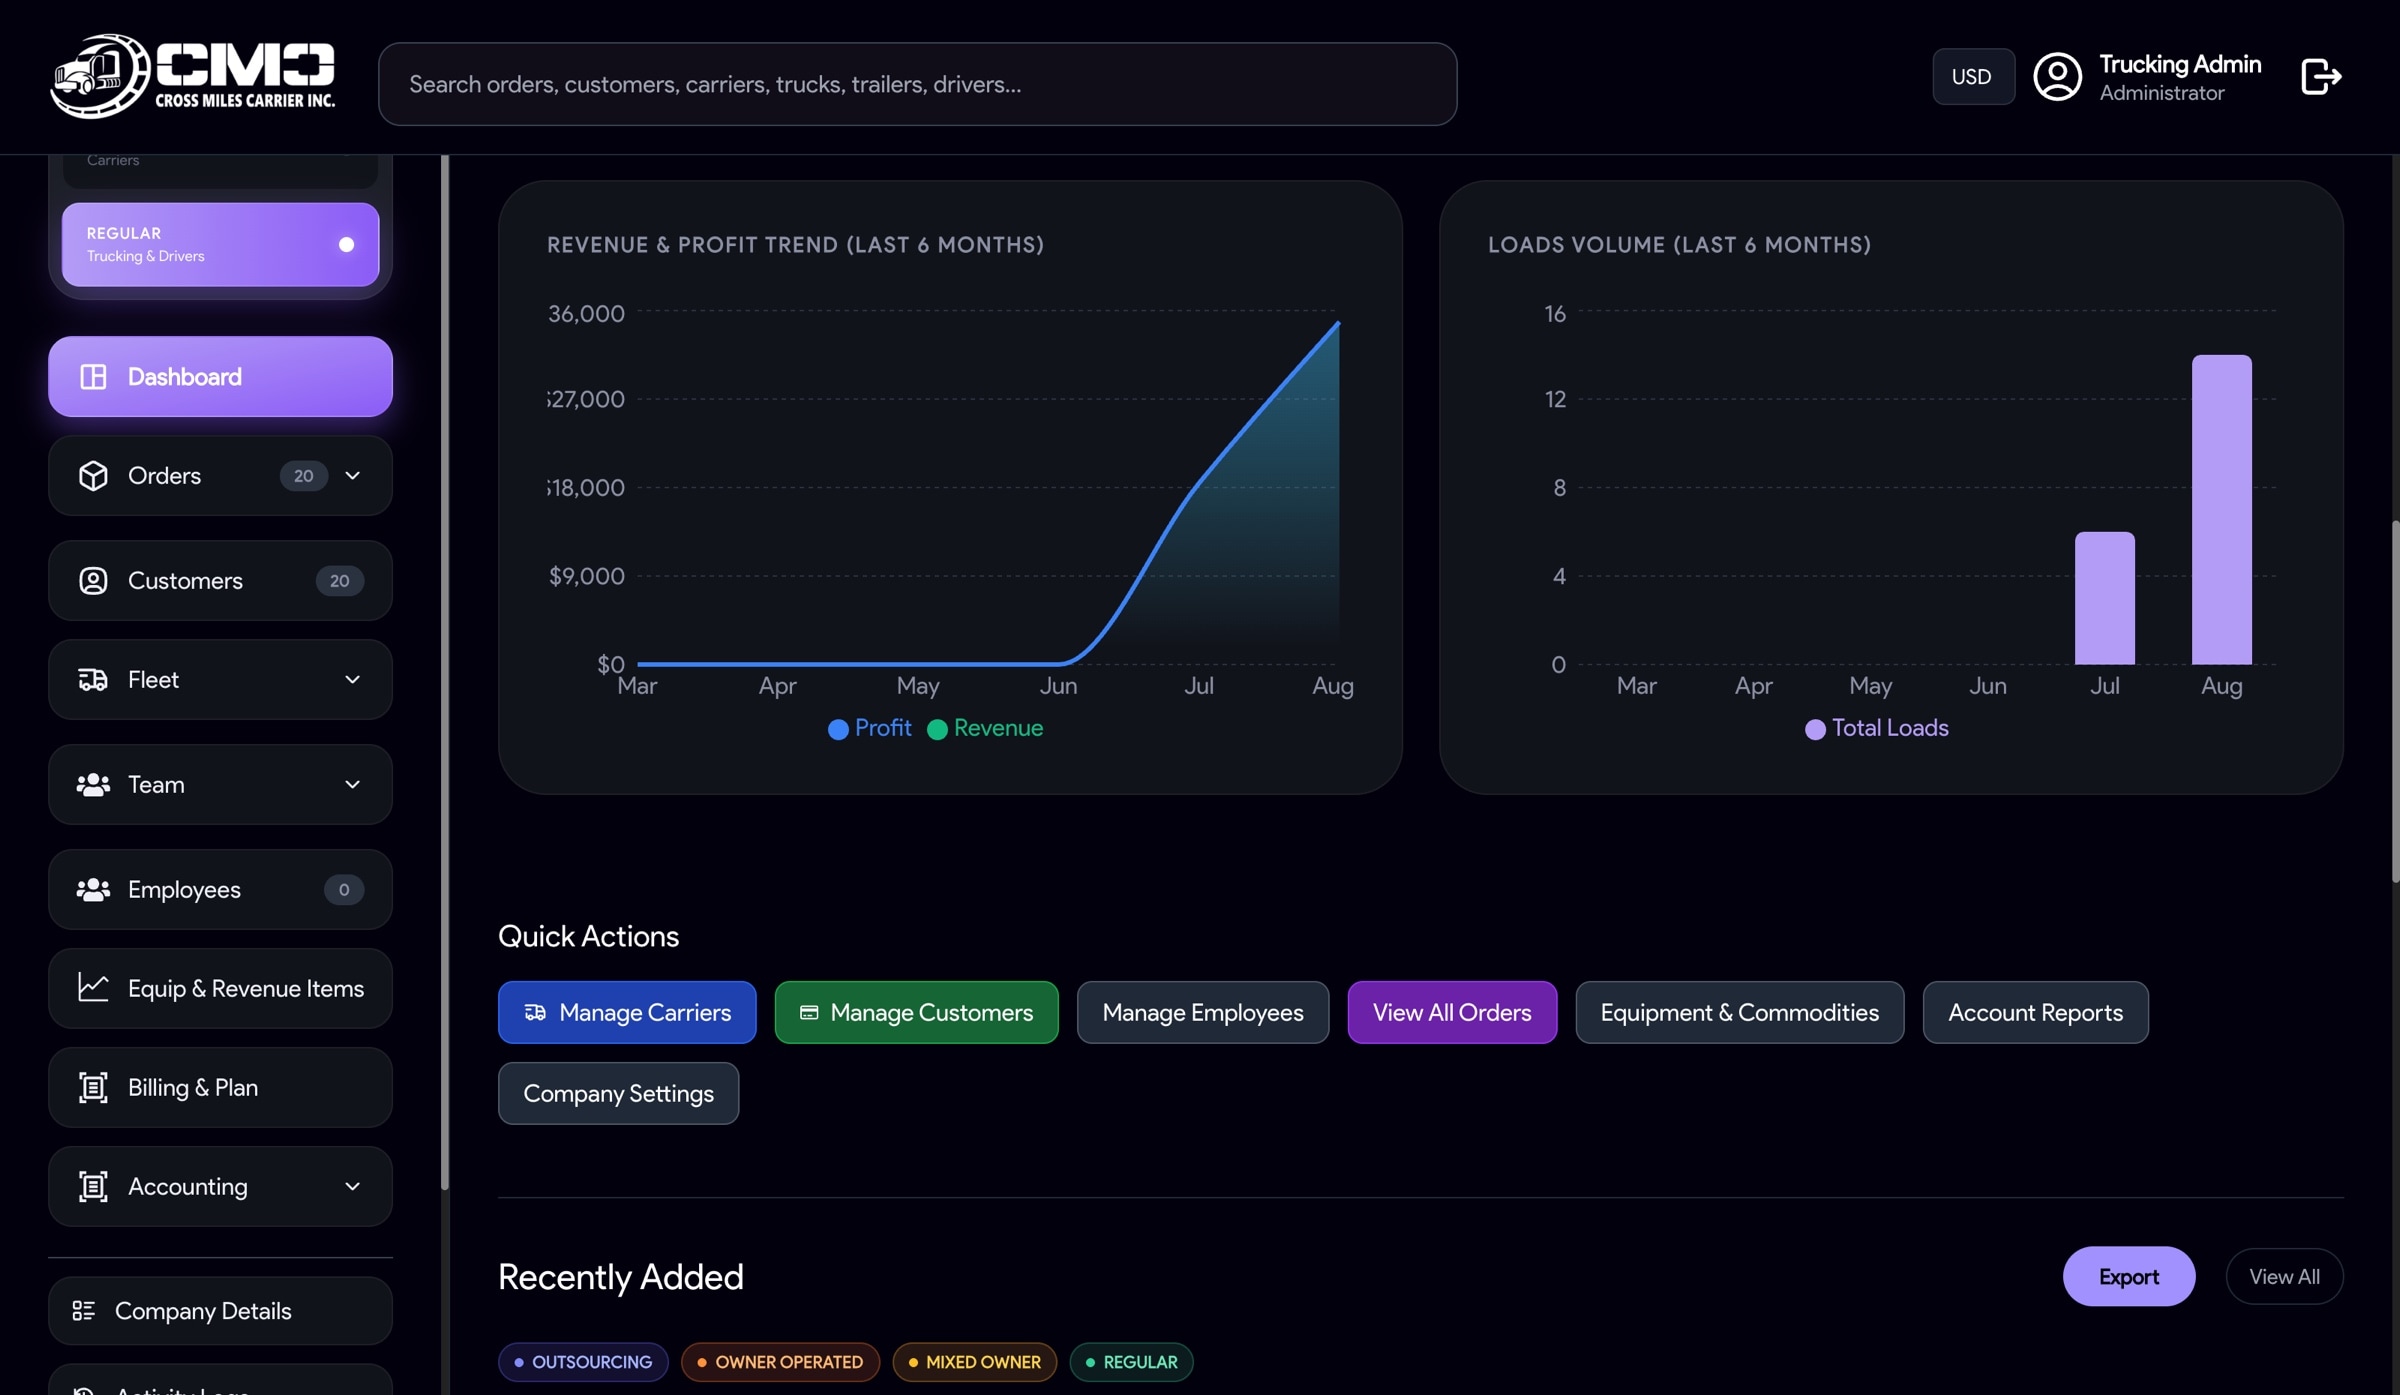The height and width of the screenshot is (1395, 2400).
Task: Toggle the Profit series in chart legend
Action: click(x=870, y=728)
